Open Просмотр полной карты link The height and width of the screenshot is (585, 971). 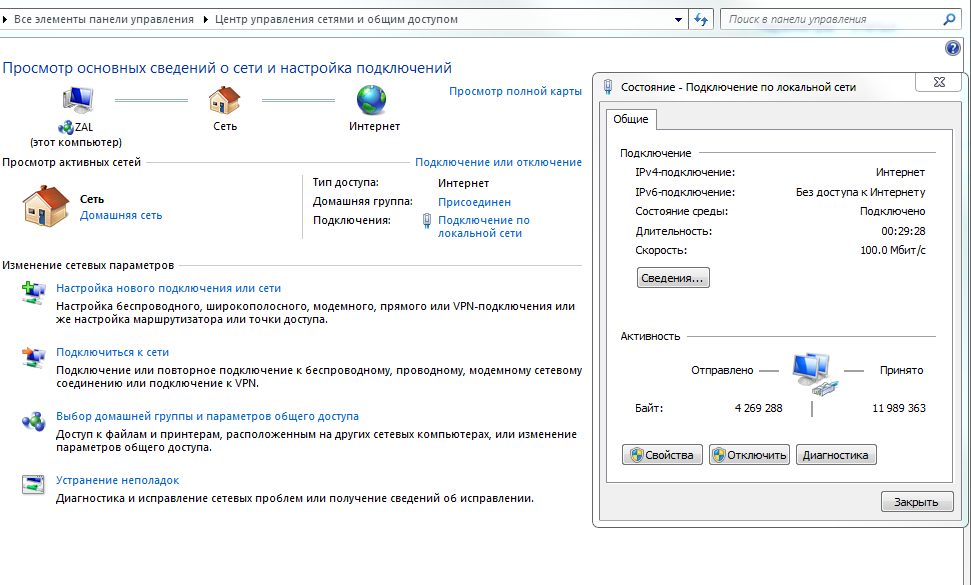click(x=515, y=91)
